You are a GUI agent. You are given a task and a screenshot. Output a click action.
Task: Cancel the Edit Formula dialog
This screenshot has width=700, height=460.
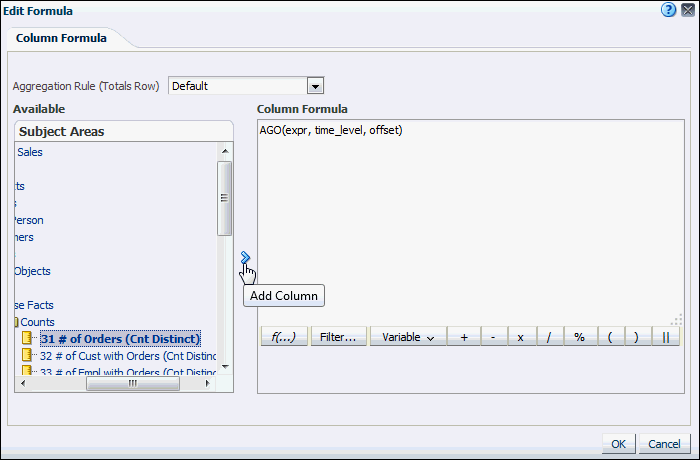[664, 444]
